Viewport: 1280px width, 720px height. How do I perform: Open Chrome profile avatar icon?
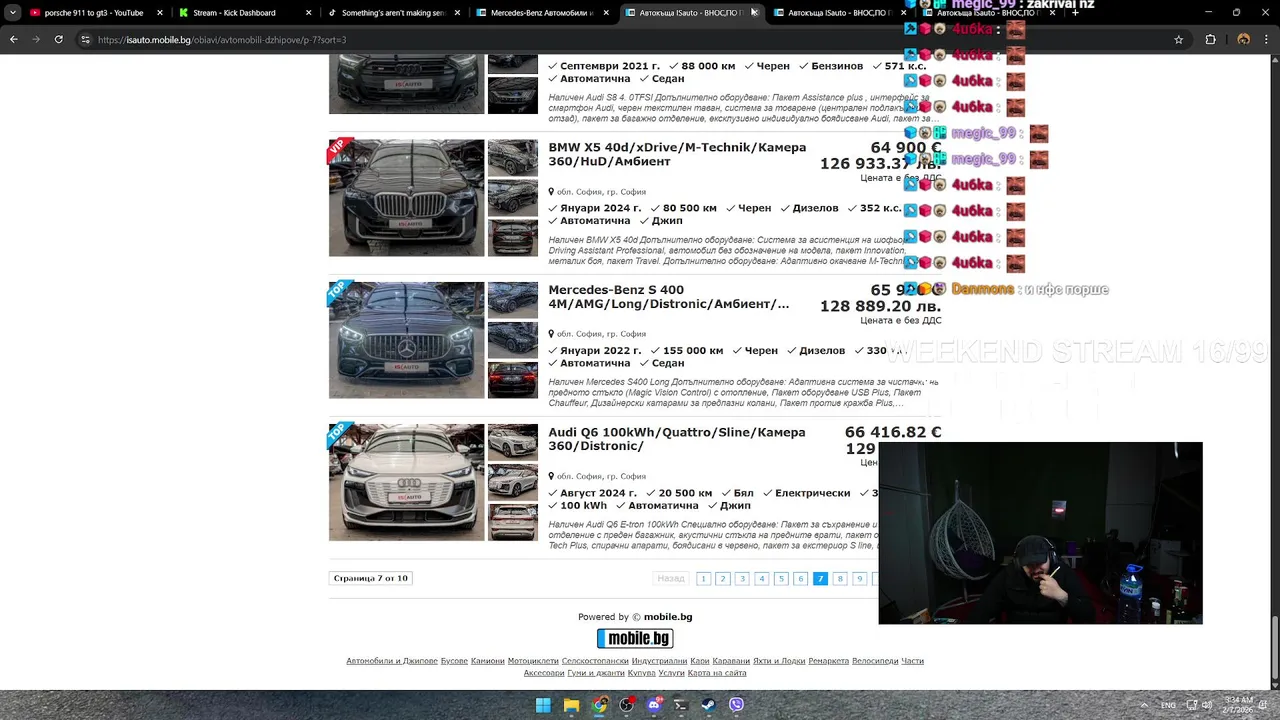click(1243, 39)
